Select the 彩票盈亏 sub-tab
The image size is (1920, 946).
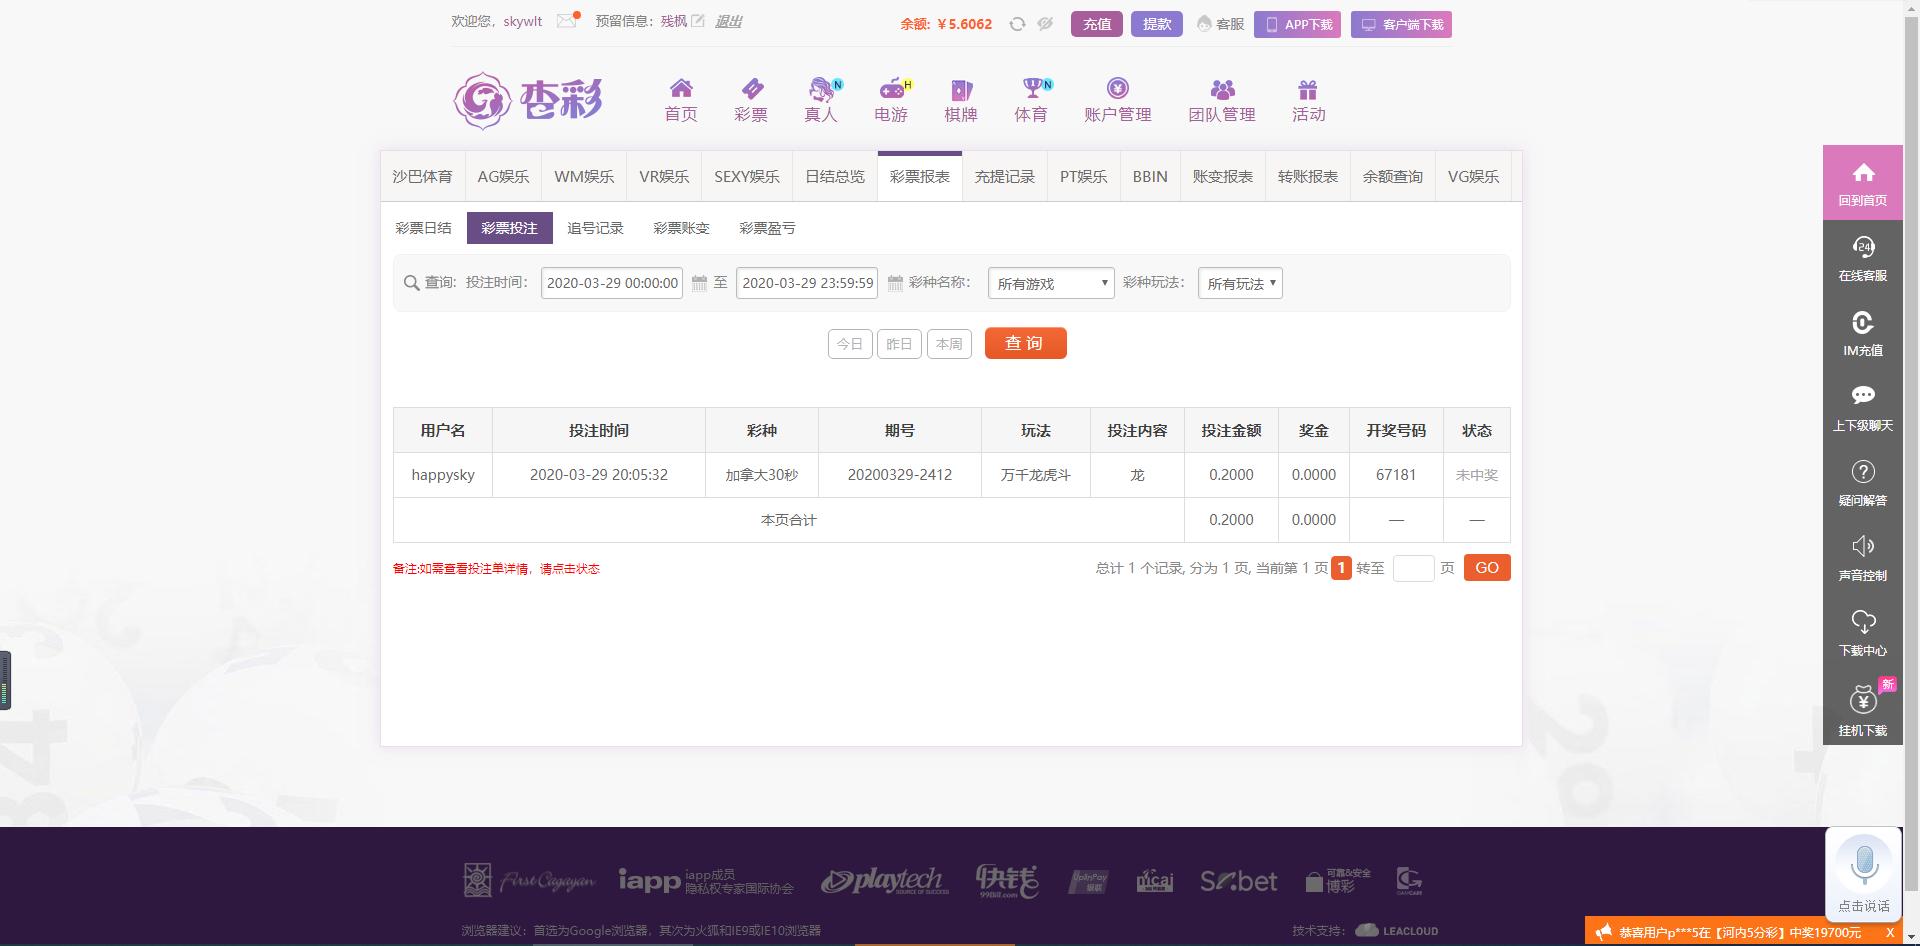(x=767, y=228)
